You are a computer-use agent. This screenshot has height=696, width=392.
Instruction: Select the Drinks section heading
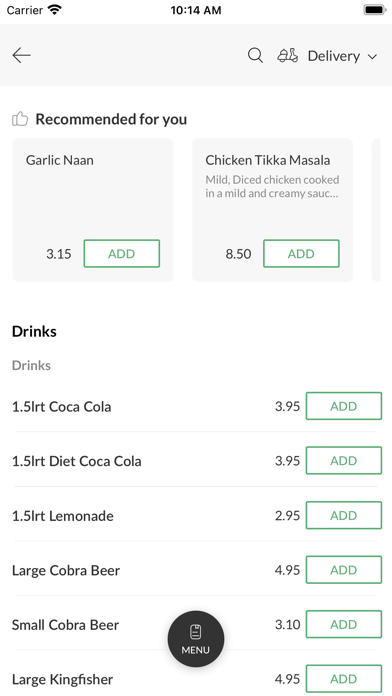(34, 332)
